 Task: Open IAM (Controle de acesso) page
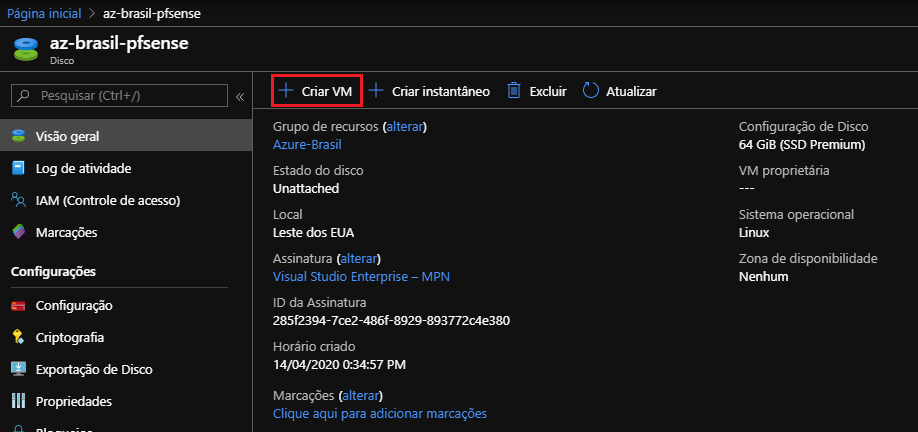click(107, 200)
